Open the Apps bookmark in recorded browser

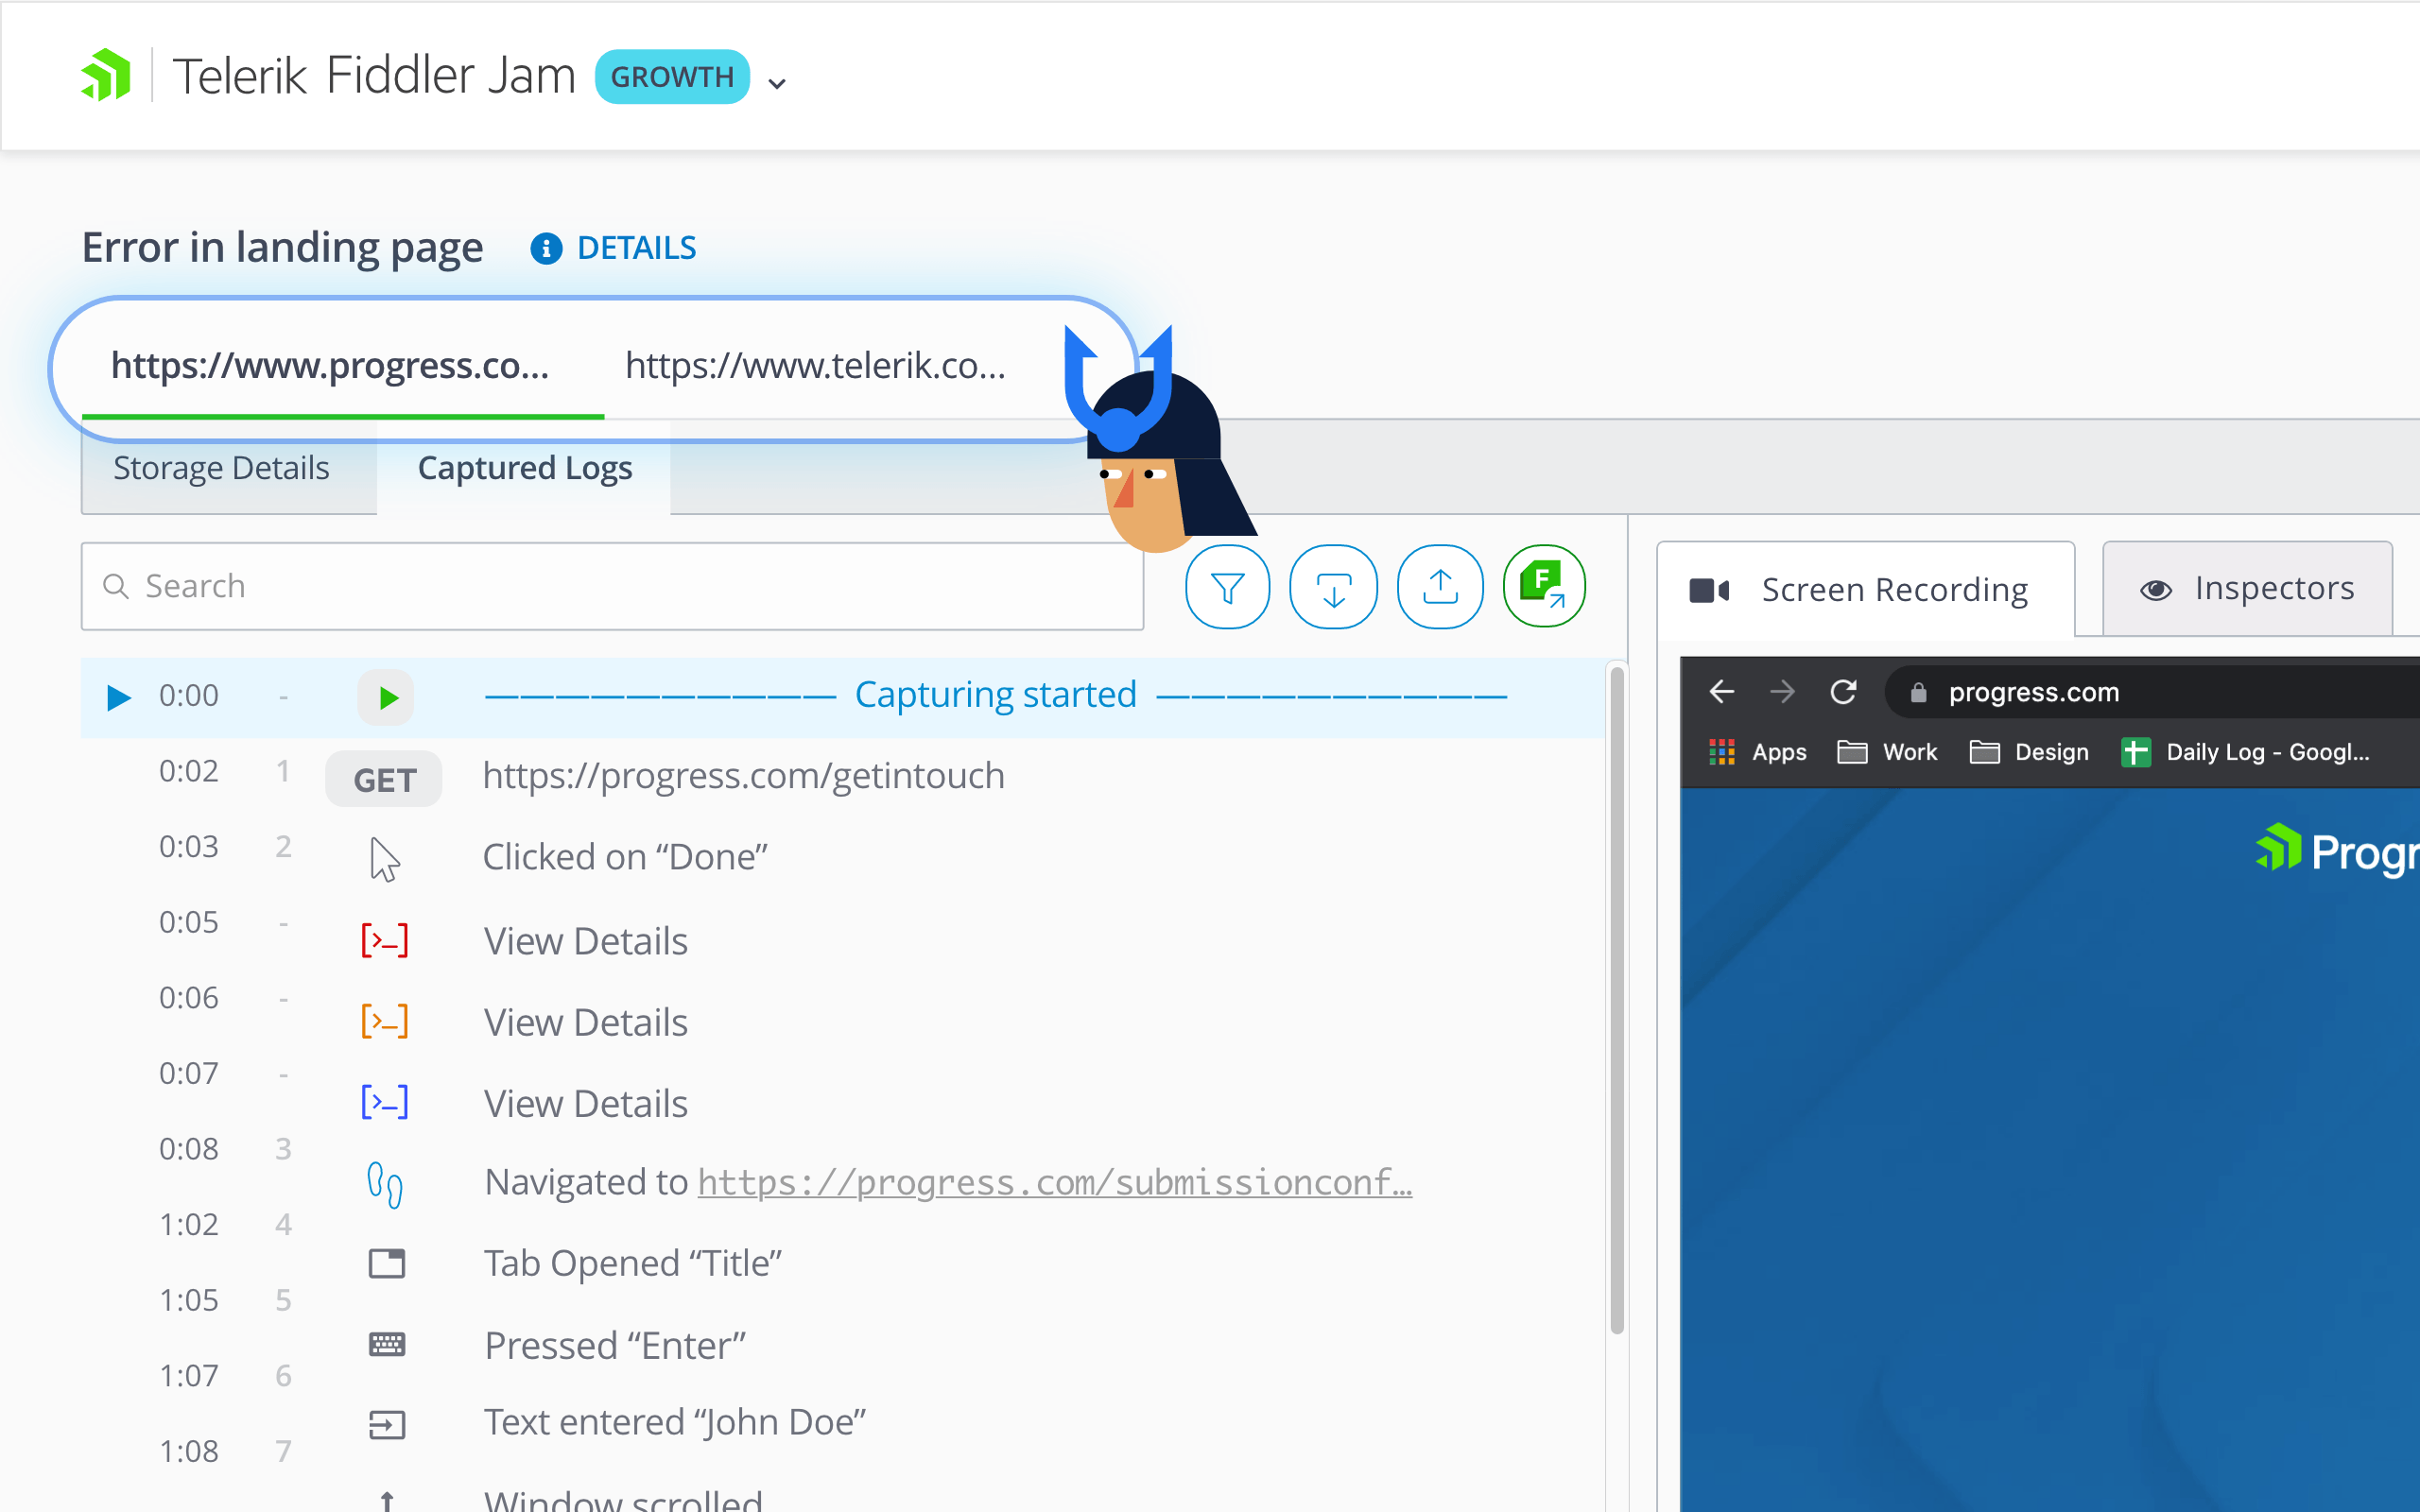tap(1757, 752)
